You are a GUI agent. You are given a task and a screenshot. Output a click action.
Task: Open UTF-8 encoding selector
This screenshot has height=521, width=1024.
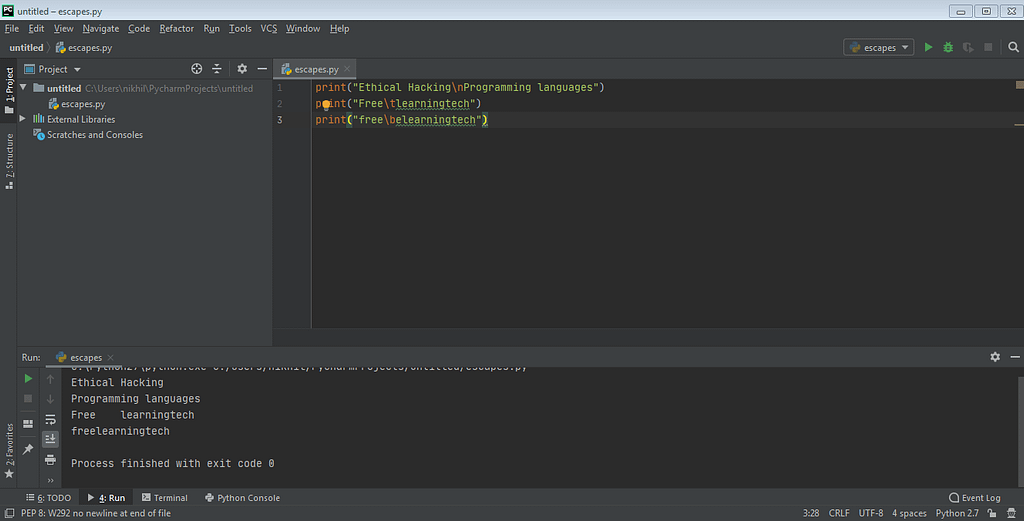871,513
